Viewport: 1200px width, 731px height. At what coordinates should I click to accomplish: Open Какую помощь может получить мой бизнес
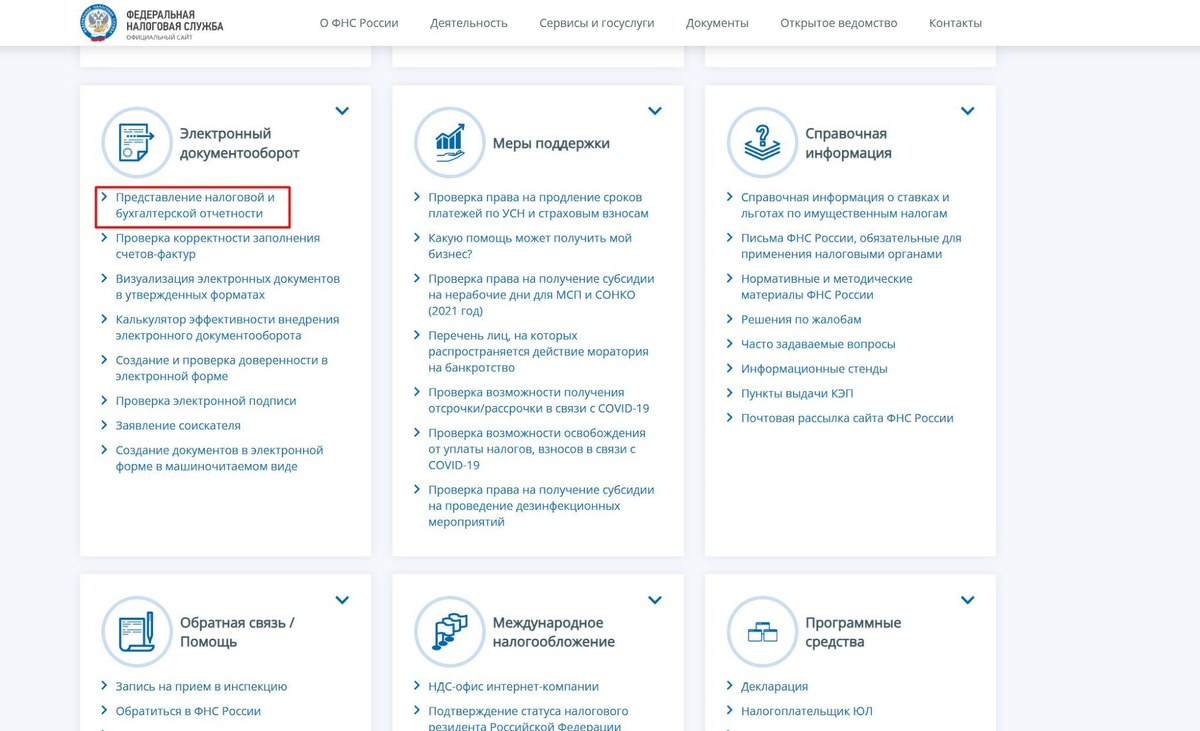point(530,246)
